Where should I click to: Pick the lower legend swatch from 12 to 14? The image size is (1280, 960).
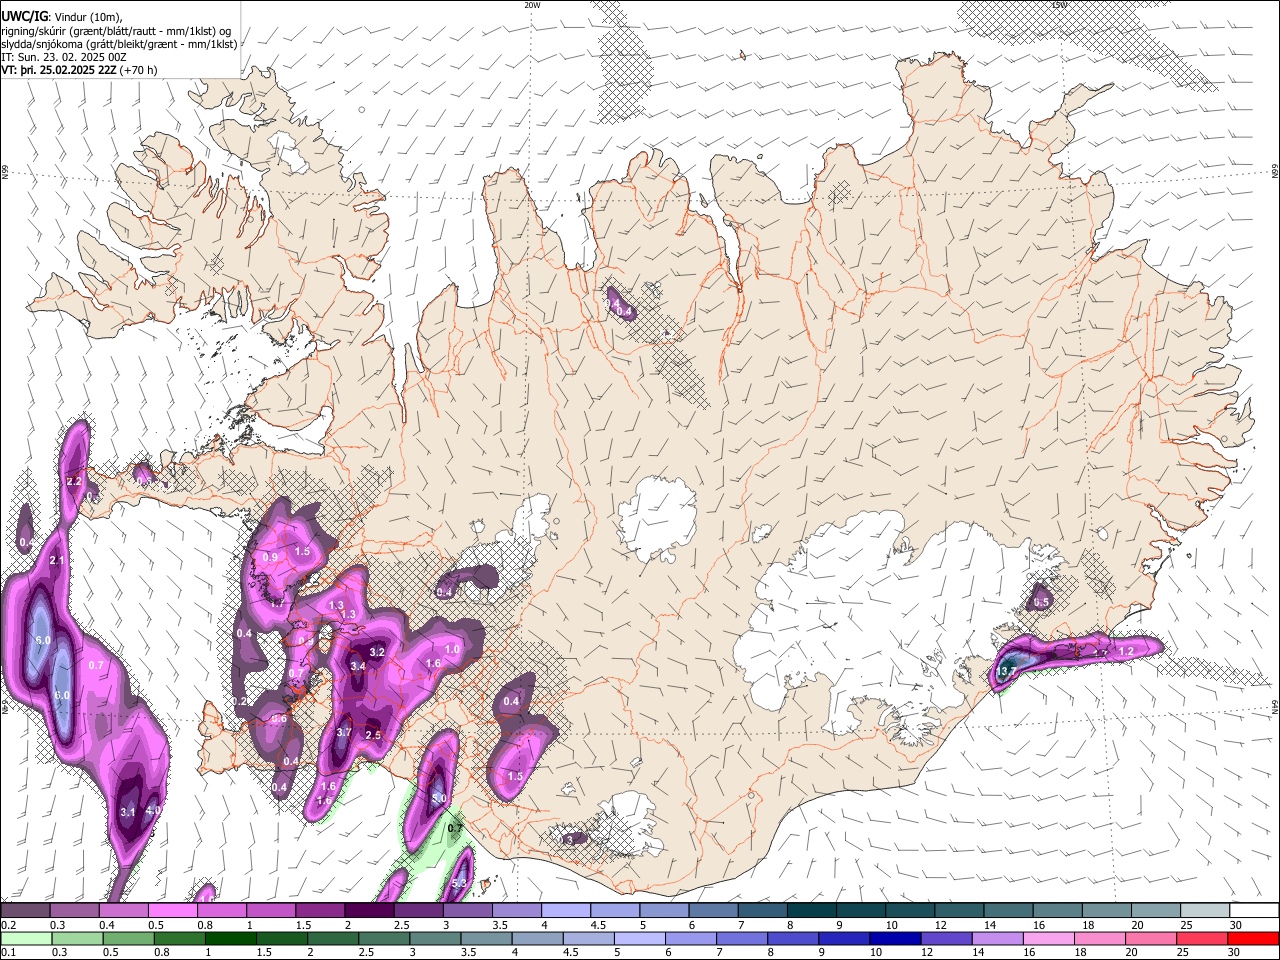(947, 939)
